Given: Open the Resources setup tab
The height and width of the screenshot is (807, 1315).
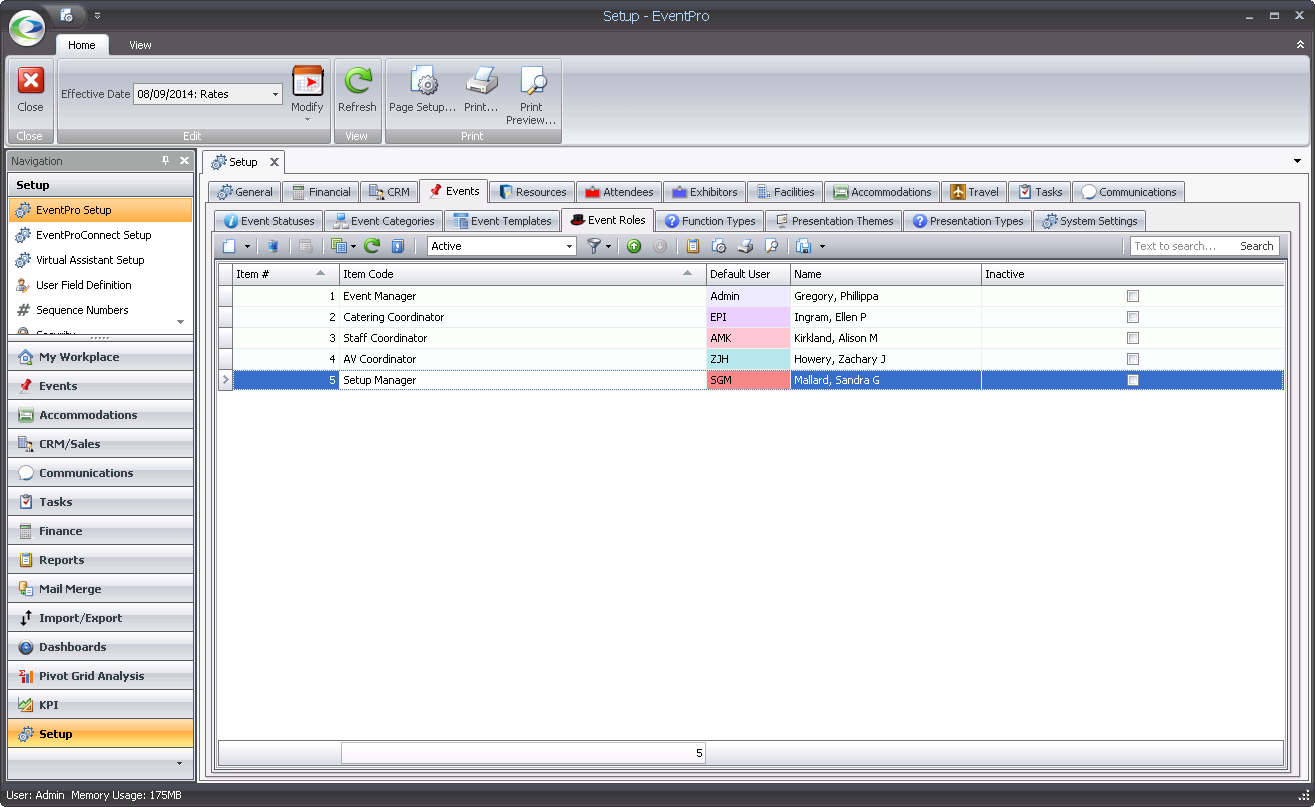Looking at the screenshot, I should point(532,192).
